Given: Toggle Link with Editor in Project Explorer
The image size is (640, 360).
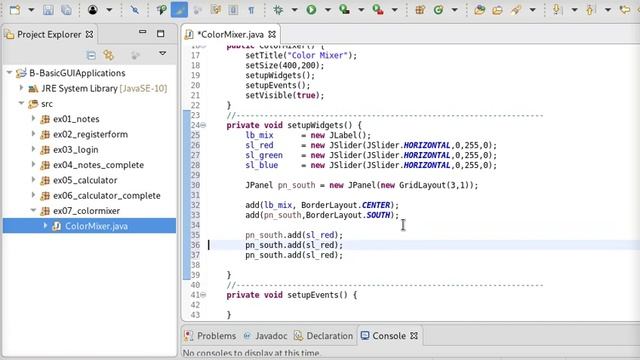Looking at the screenshot, I should pos(109,55).
